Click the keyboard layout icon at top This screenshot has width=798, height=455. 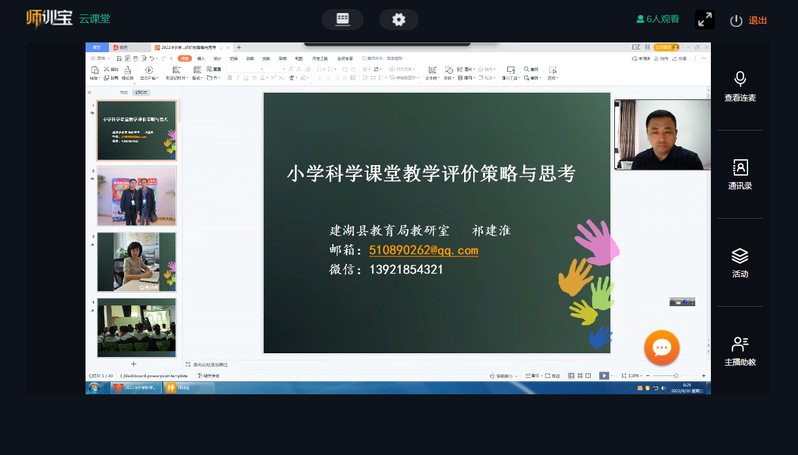pyautogui.click(x=342, y=20)
